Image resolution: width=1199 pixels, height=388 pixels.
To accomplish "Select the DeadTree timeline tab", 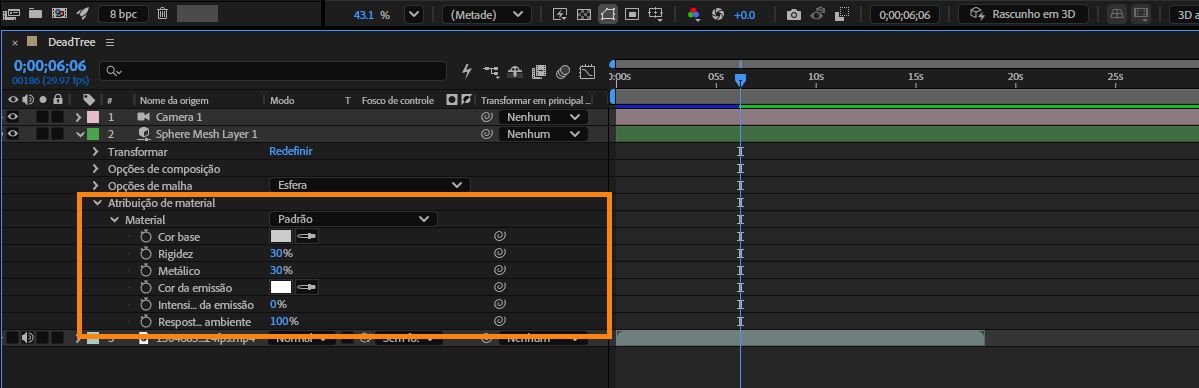I will (72, 42).
